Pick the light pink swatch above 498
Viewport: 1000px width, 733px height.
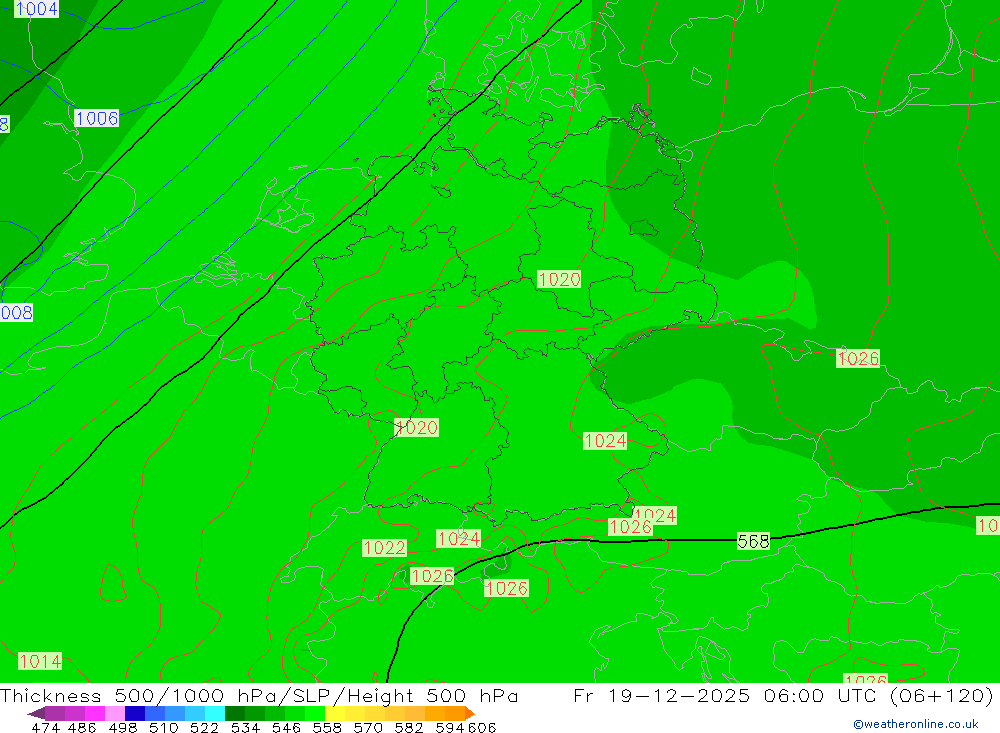(115, 713)
